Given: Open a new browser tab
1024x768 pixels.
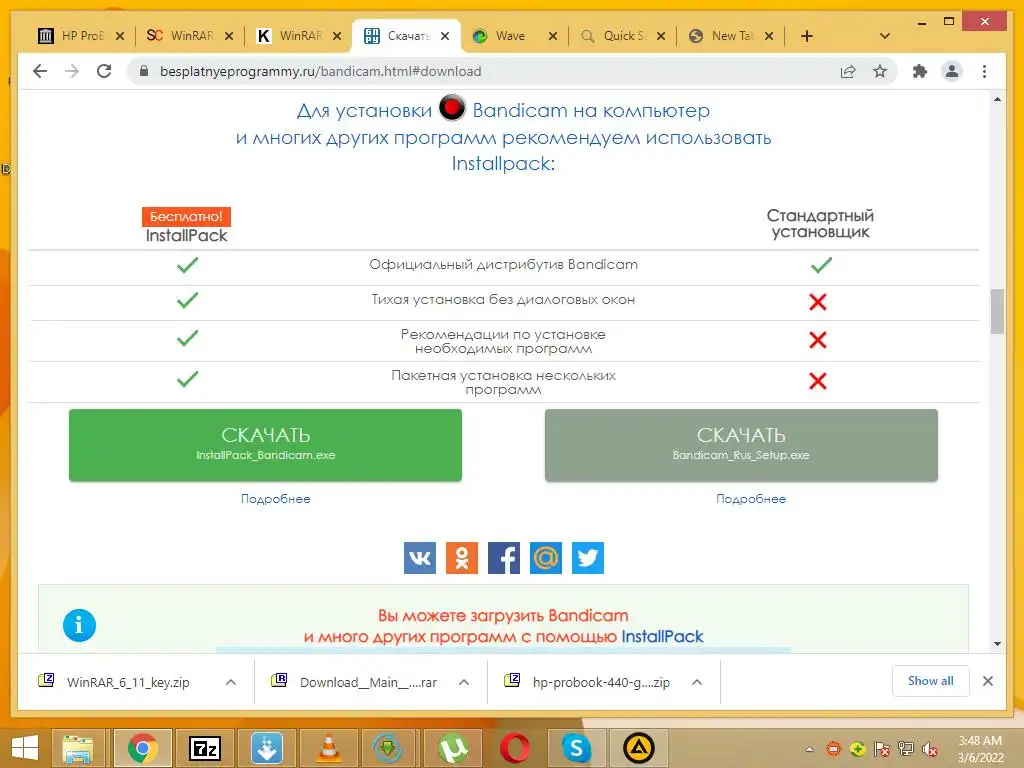Looking at the screenshot, I should coord(807,36).
